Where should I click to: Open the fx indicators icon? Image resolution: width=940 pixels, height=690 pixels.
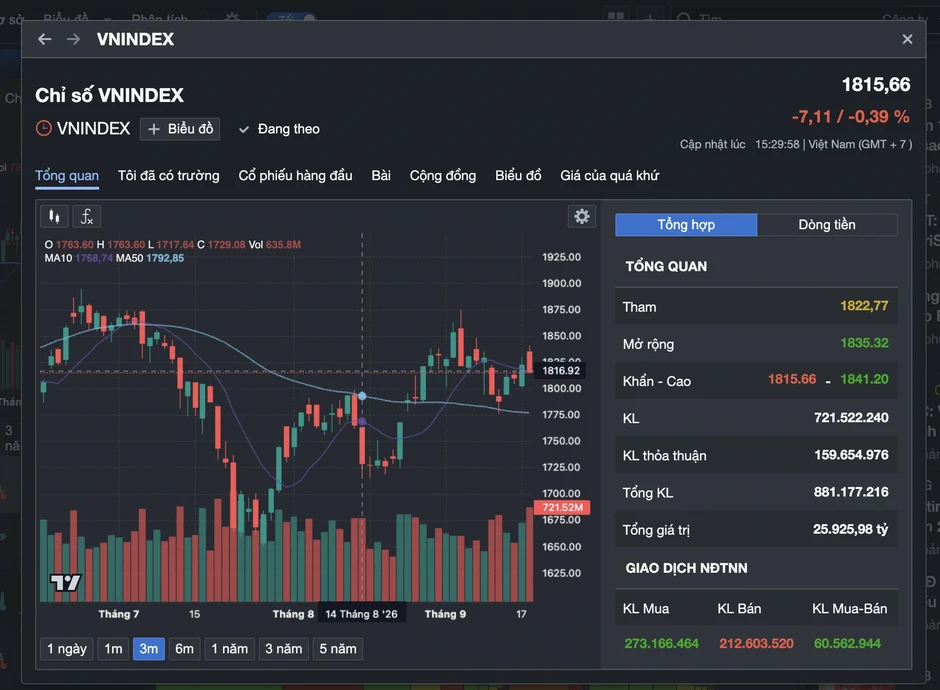coord(86,216)
